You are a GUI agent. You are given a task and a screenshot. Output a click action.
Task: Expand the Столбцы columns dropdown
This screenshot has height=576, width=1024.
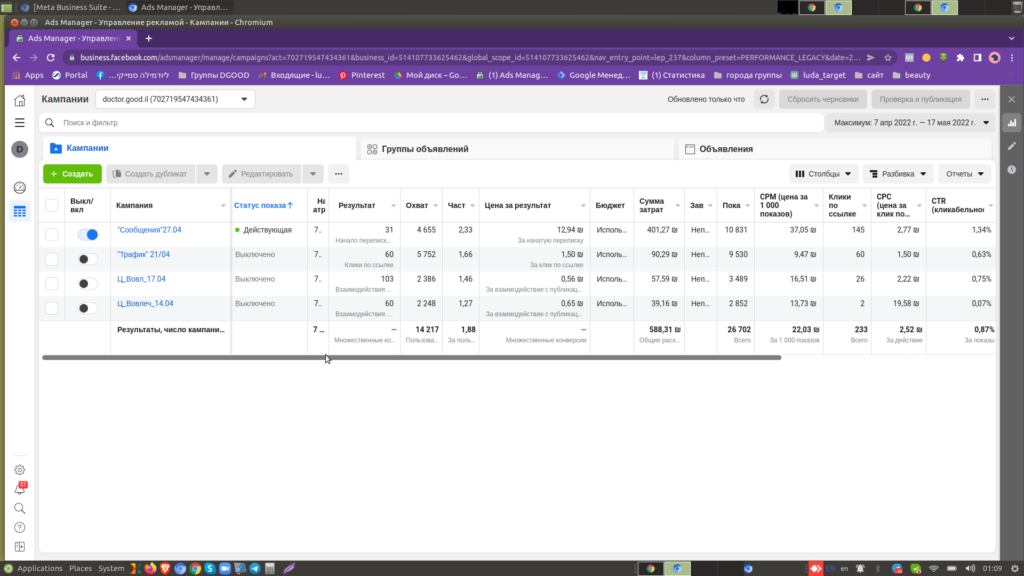823,173
